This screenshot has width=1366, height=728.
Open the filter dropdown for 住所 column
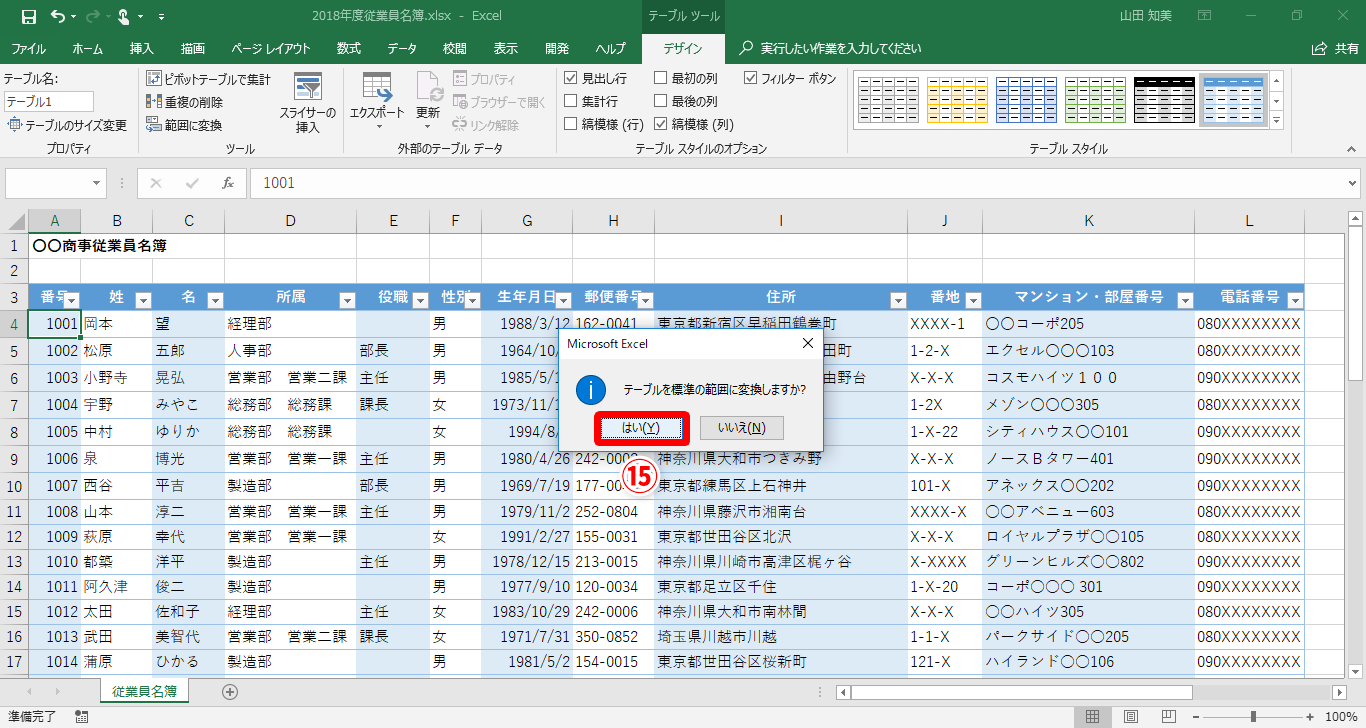click(898, 299)
